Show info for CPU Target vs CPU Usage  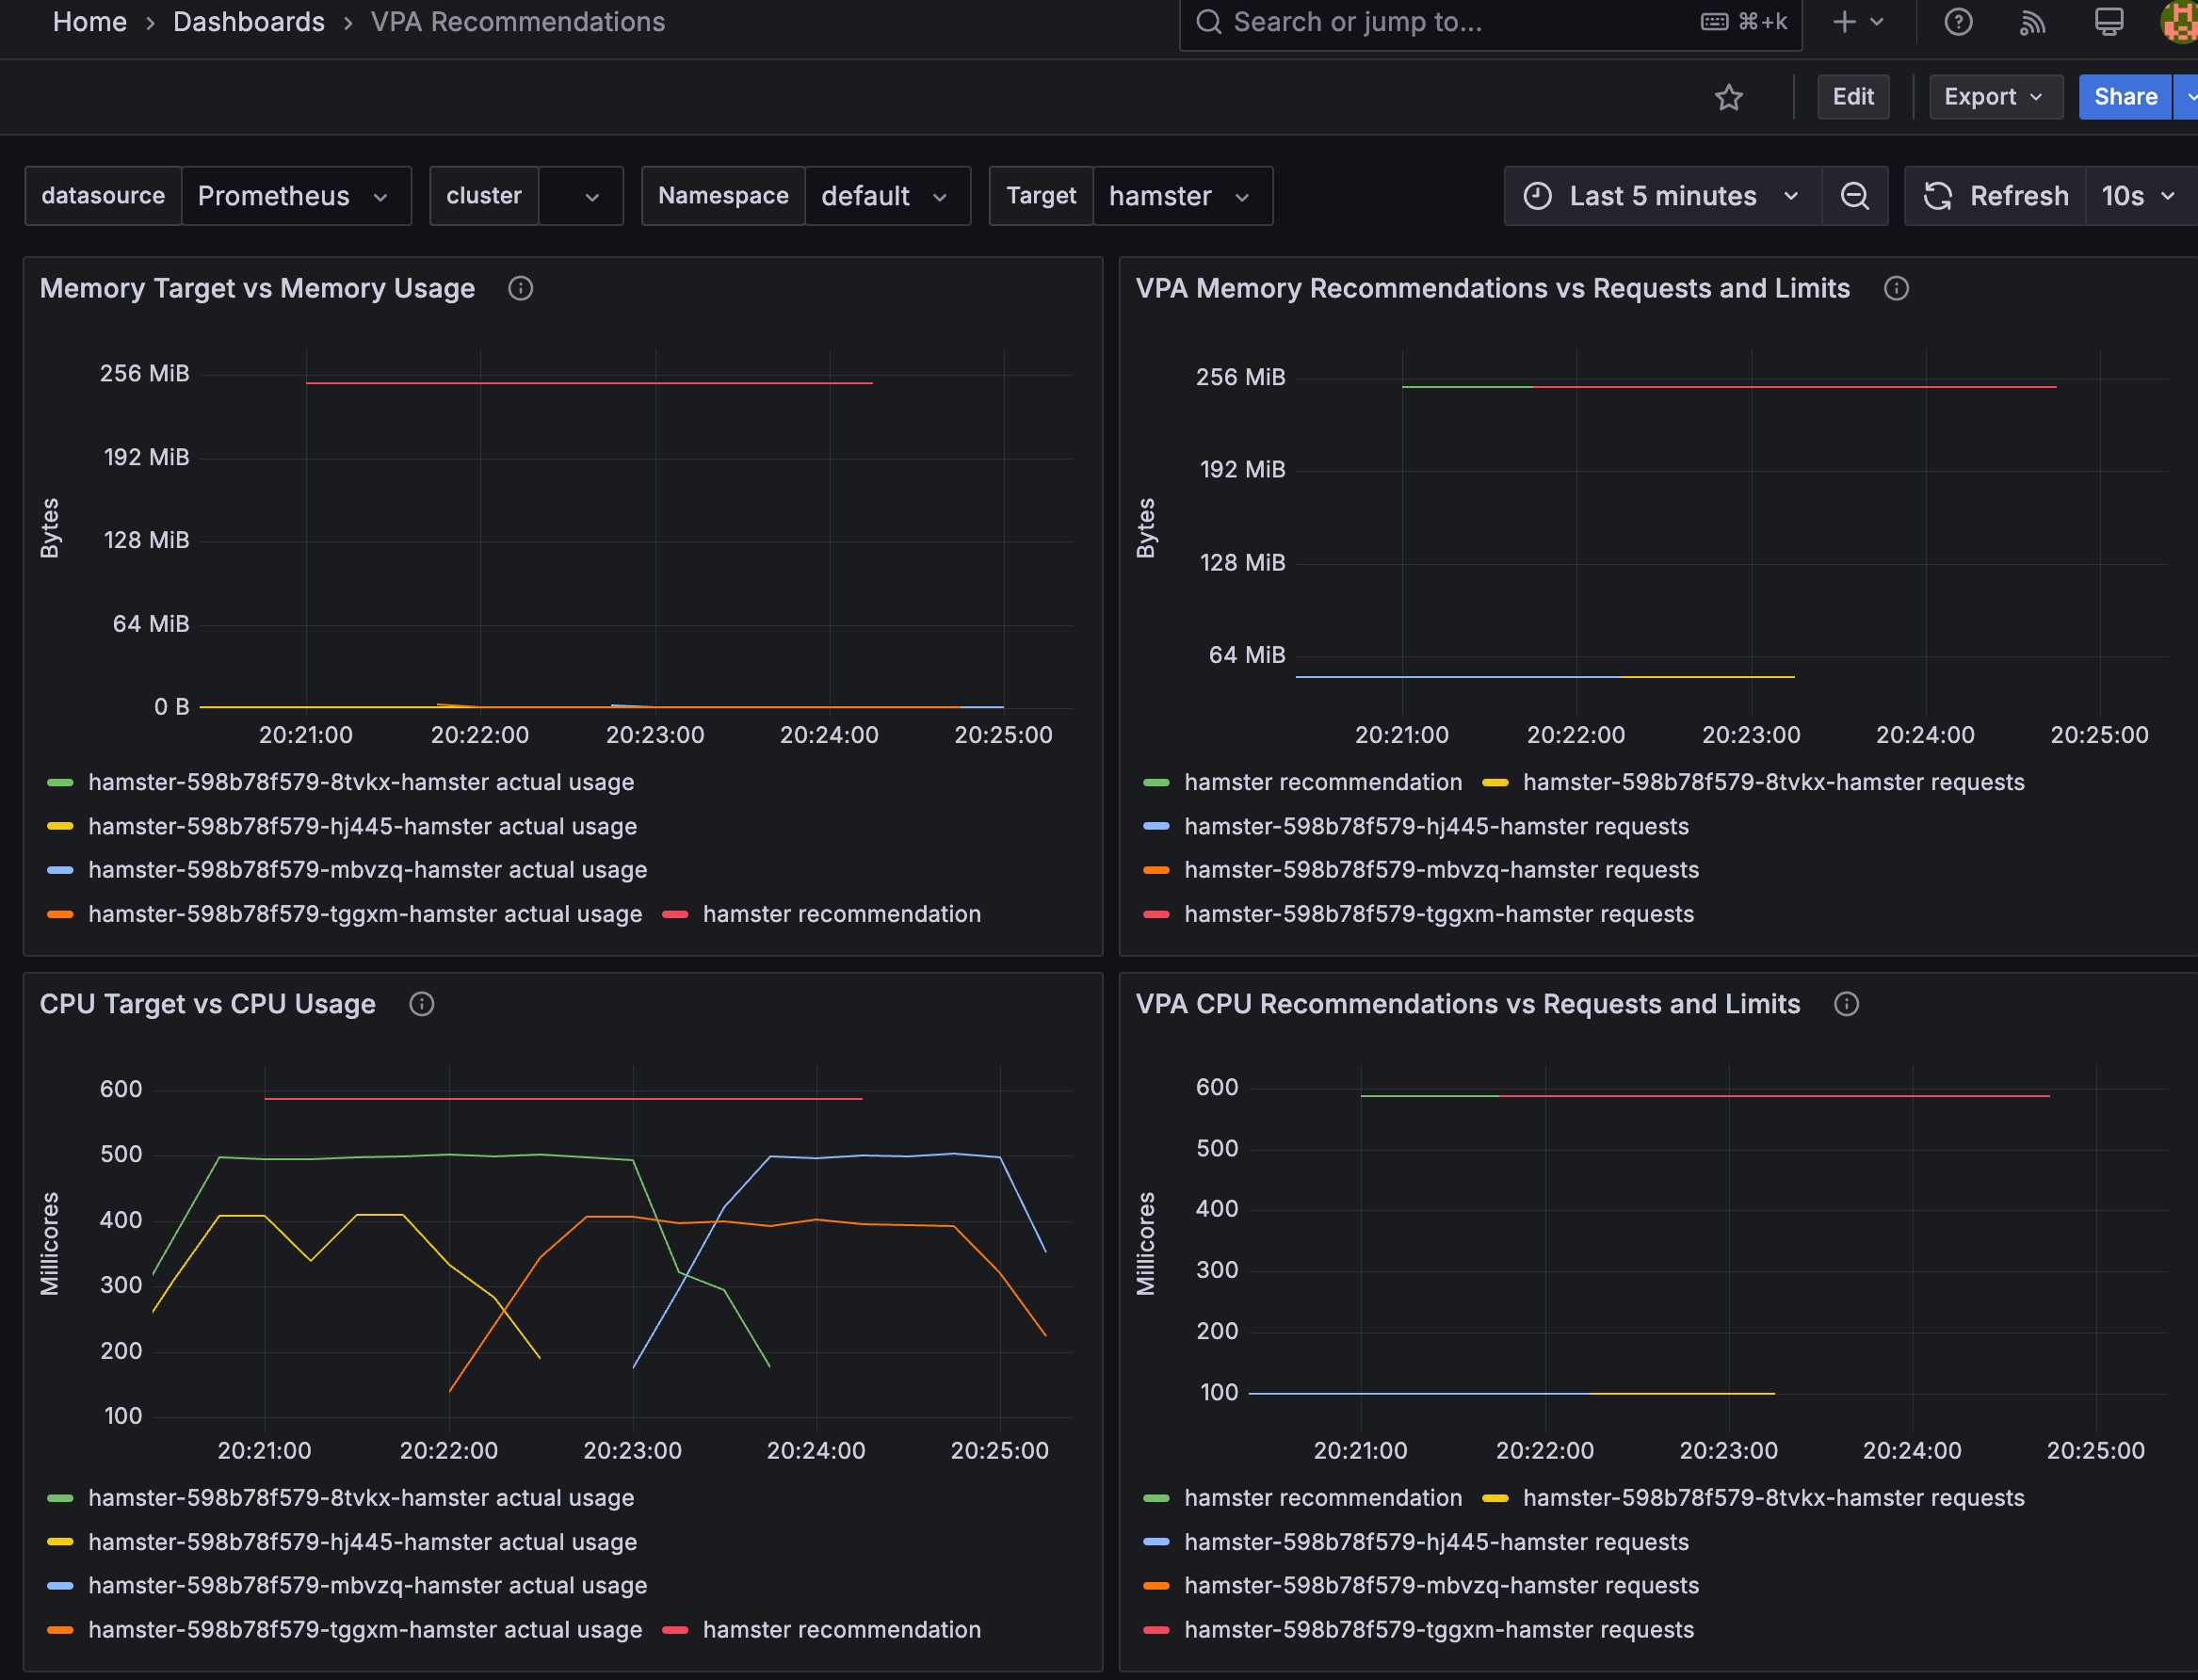421,1004
